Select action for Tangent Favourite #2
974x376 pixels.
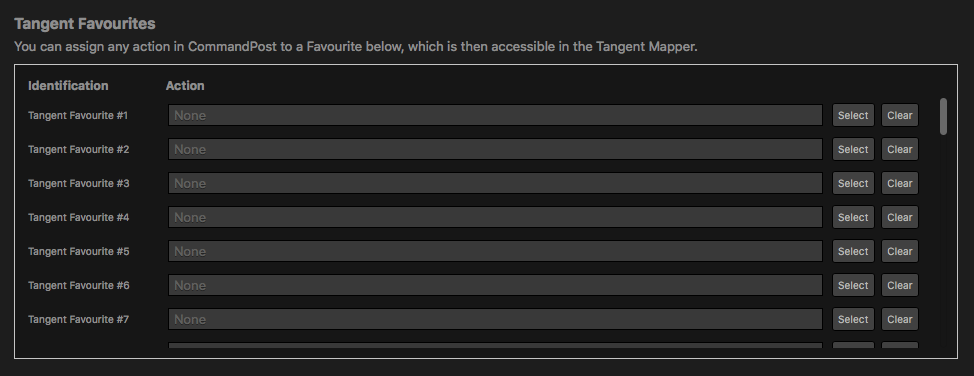tap(853, 149)
